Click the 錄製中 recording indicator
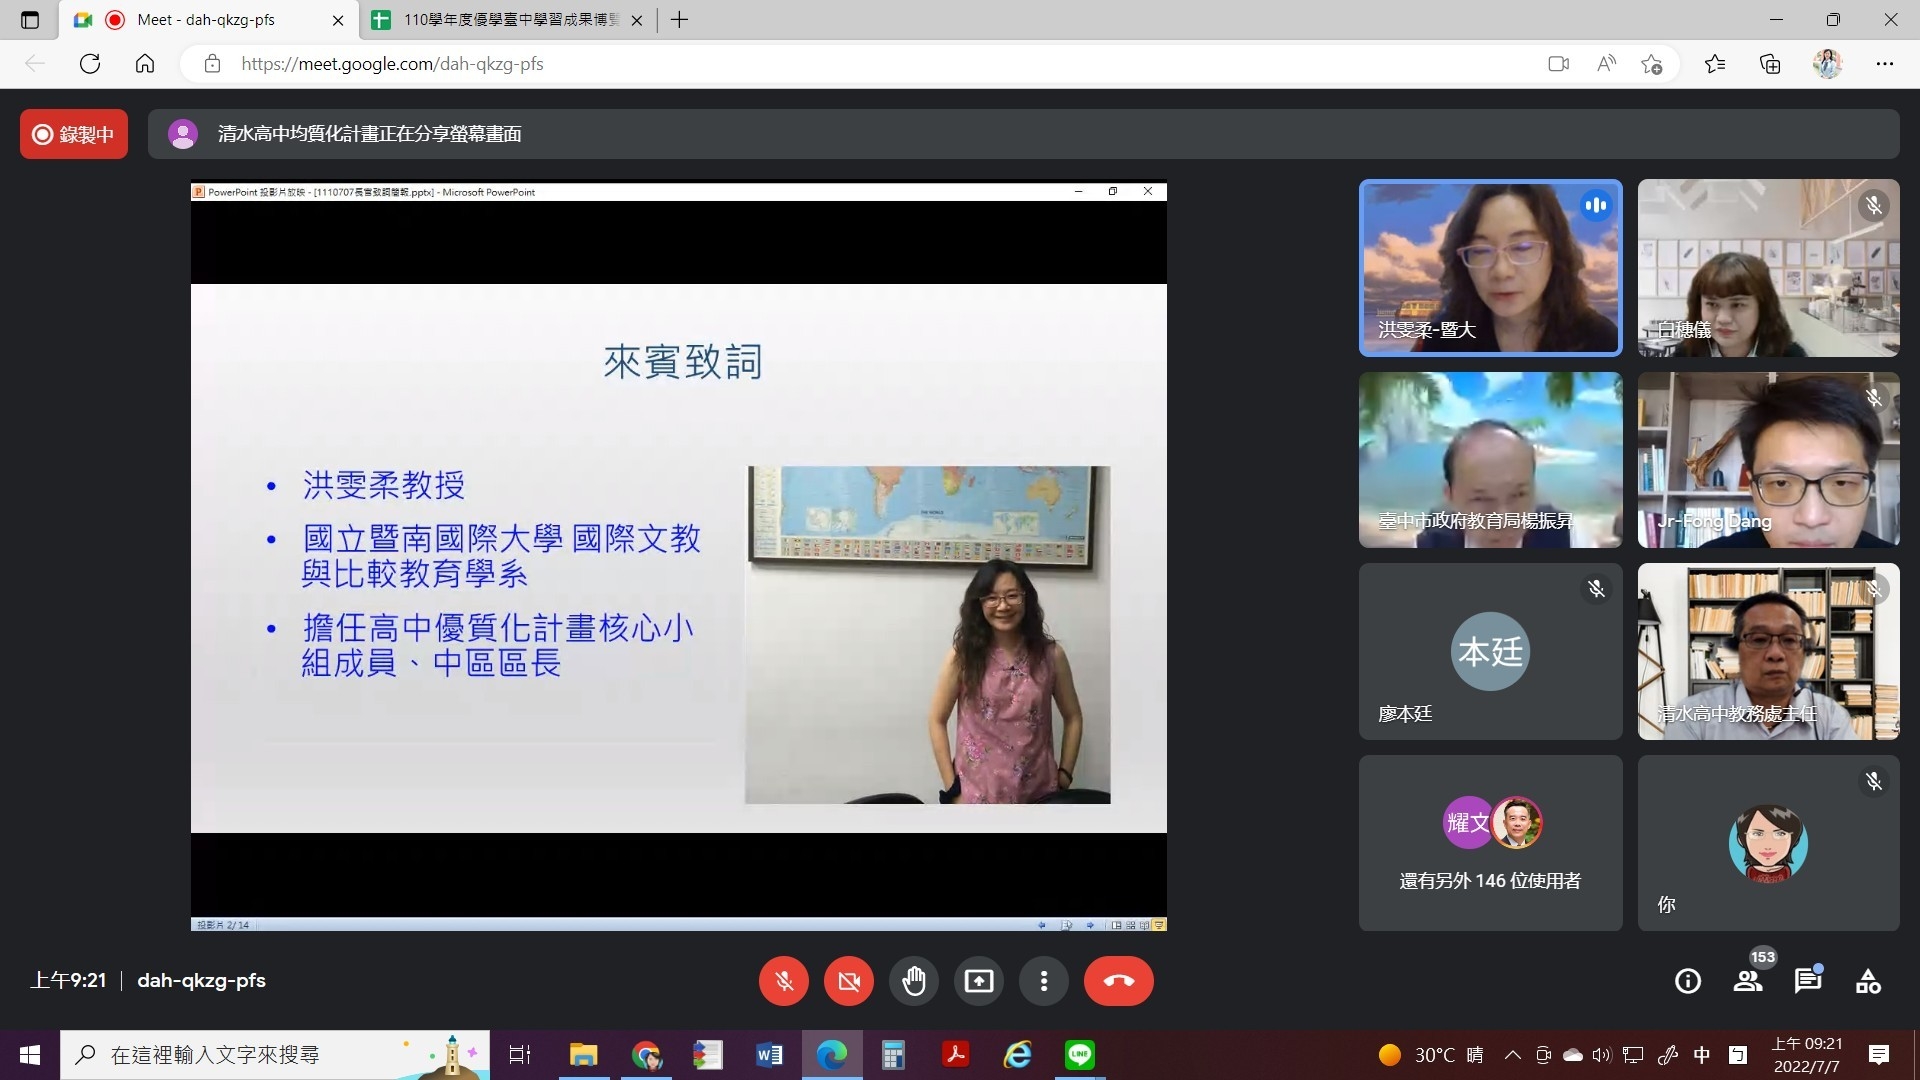 tap(74, 134)
